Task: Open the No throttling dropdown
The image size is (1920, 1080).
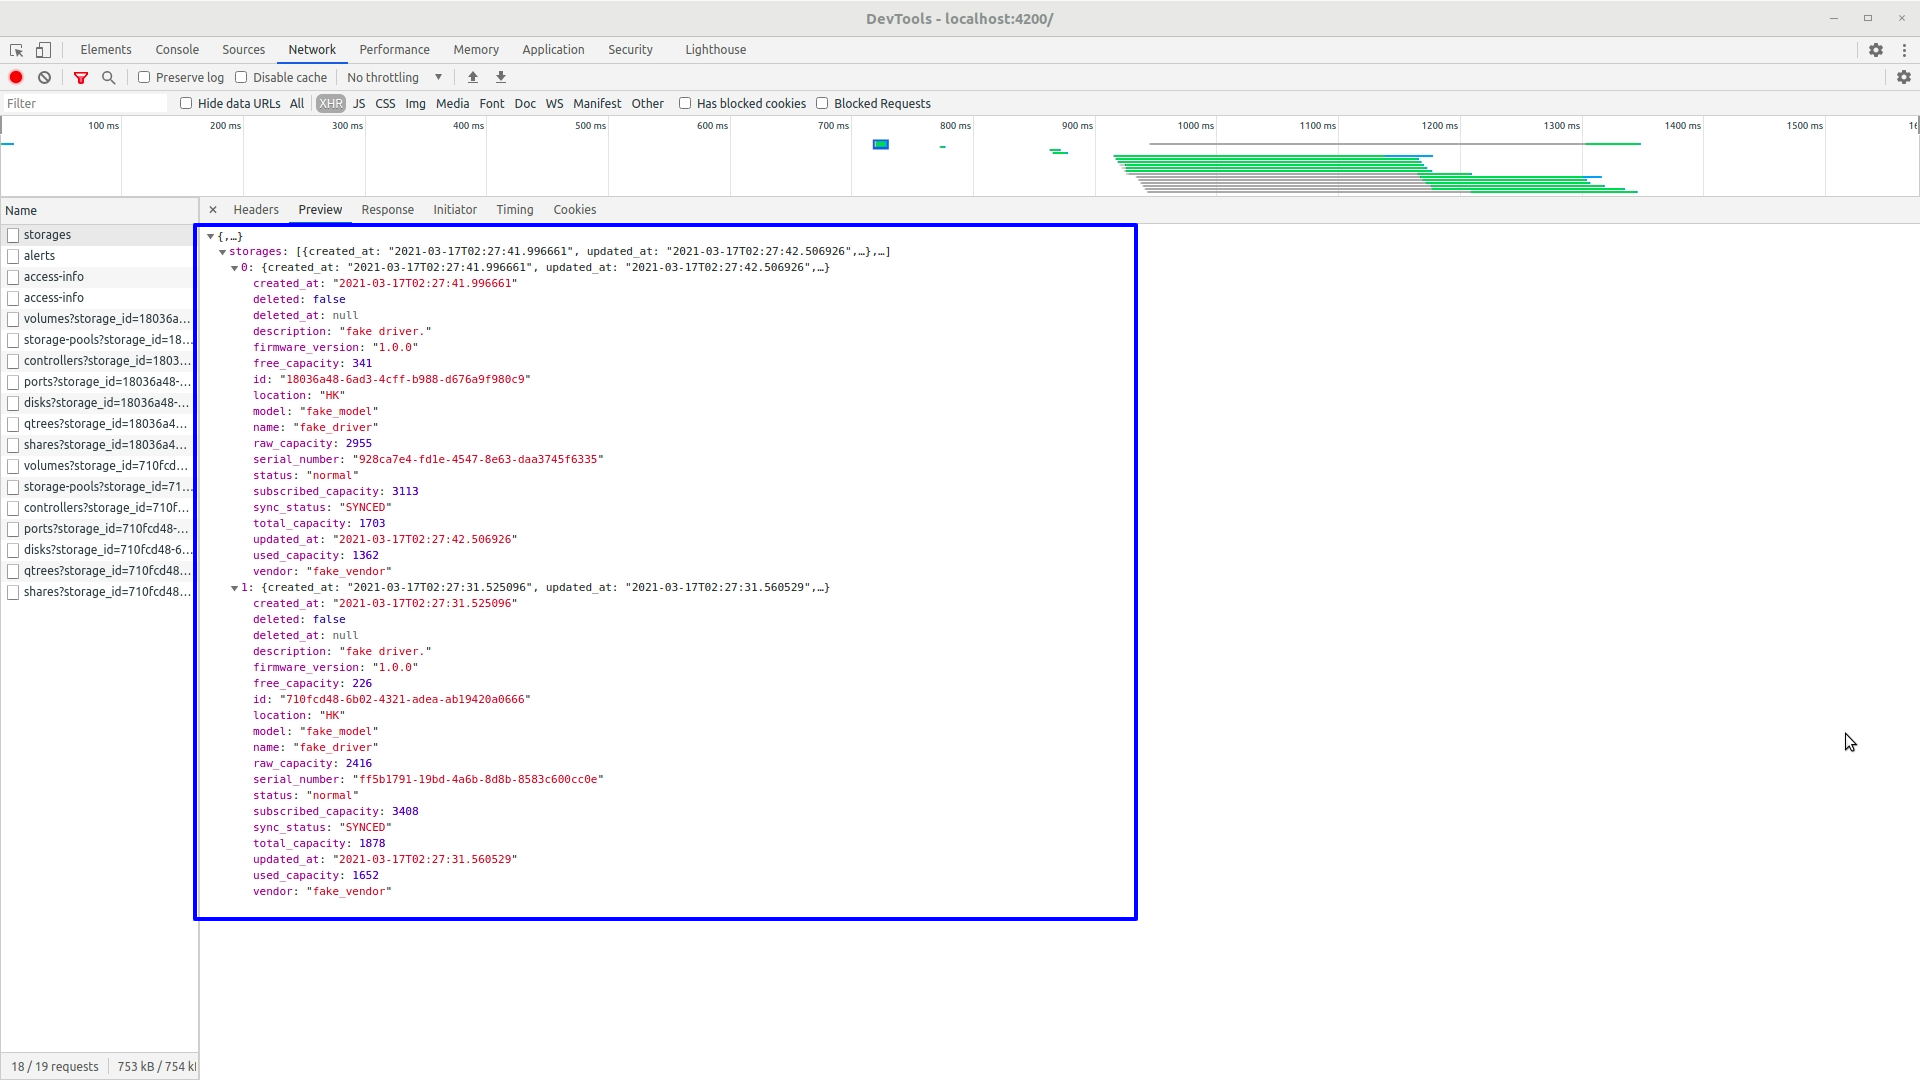Action: click(x=393, y=77)
